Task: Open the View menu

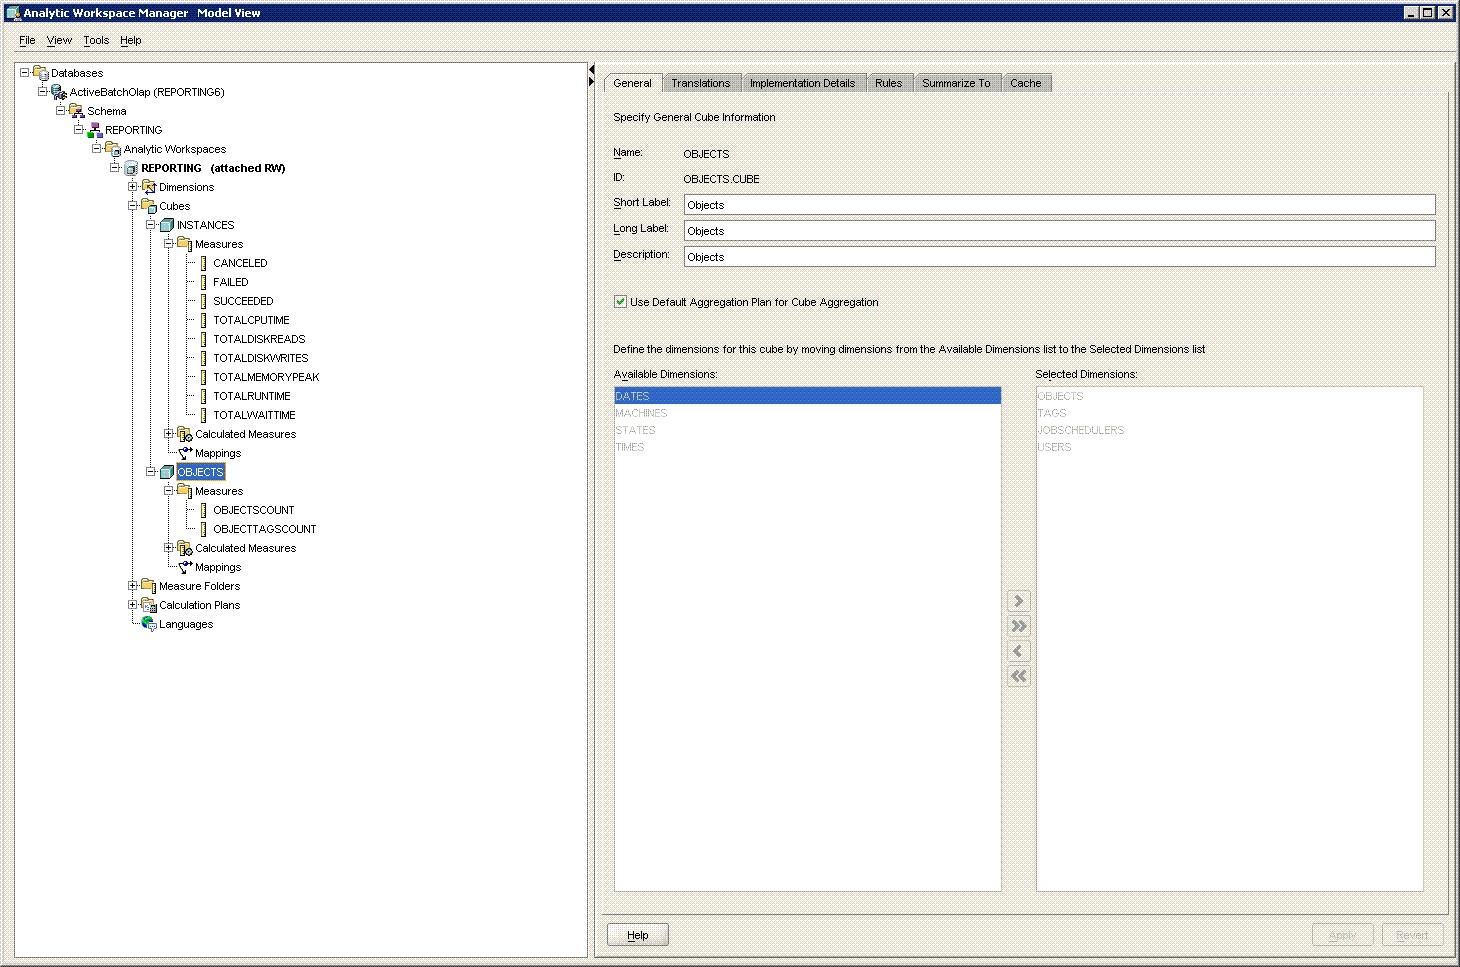Action: tap(59, 40)
